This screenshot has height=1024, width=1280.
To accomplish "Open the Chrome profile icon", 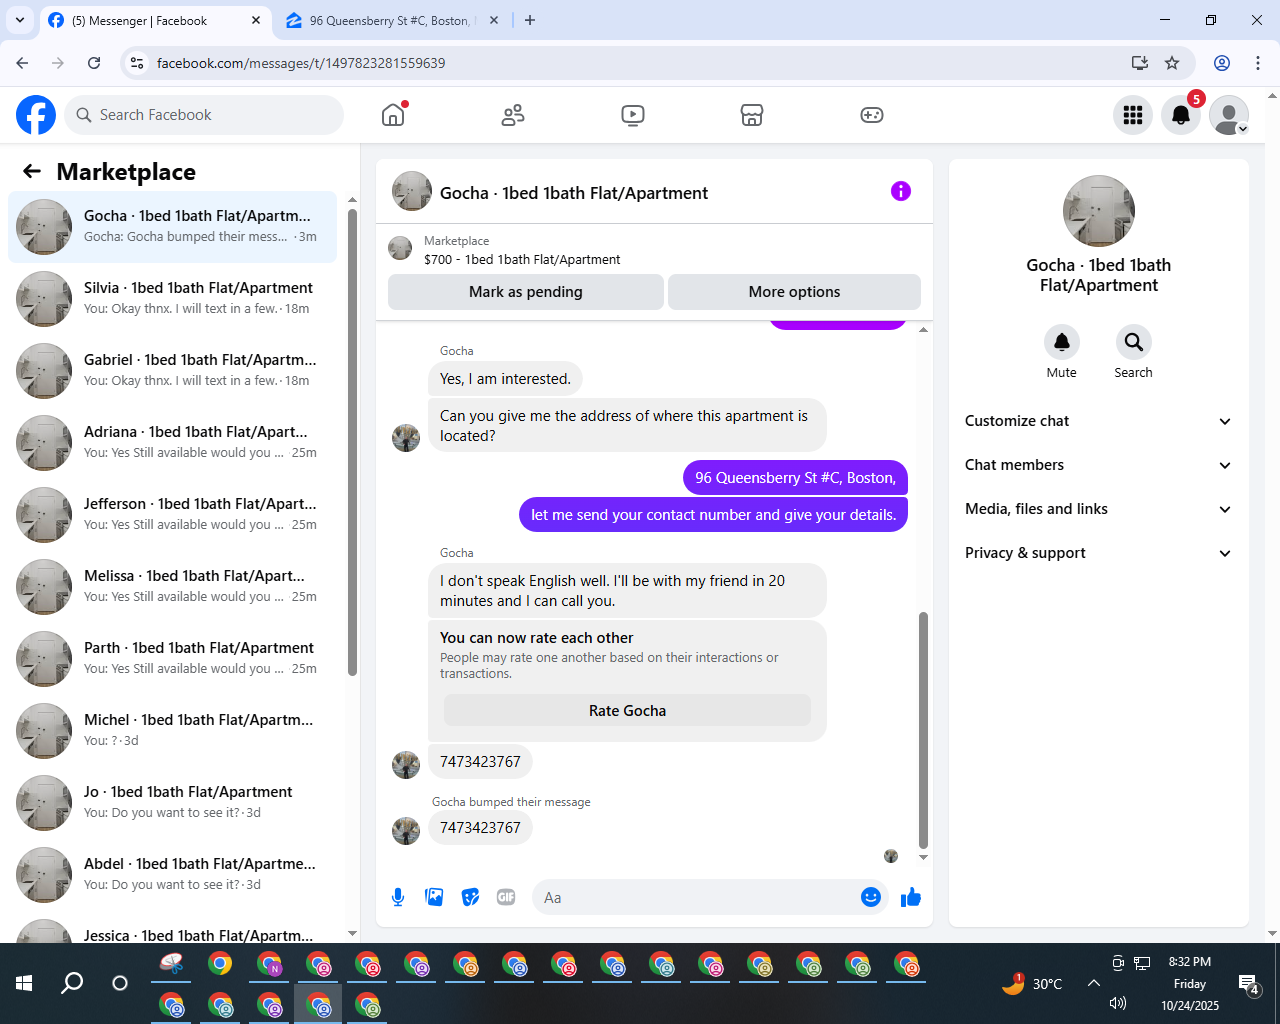I will pos(1222,63).
